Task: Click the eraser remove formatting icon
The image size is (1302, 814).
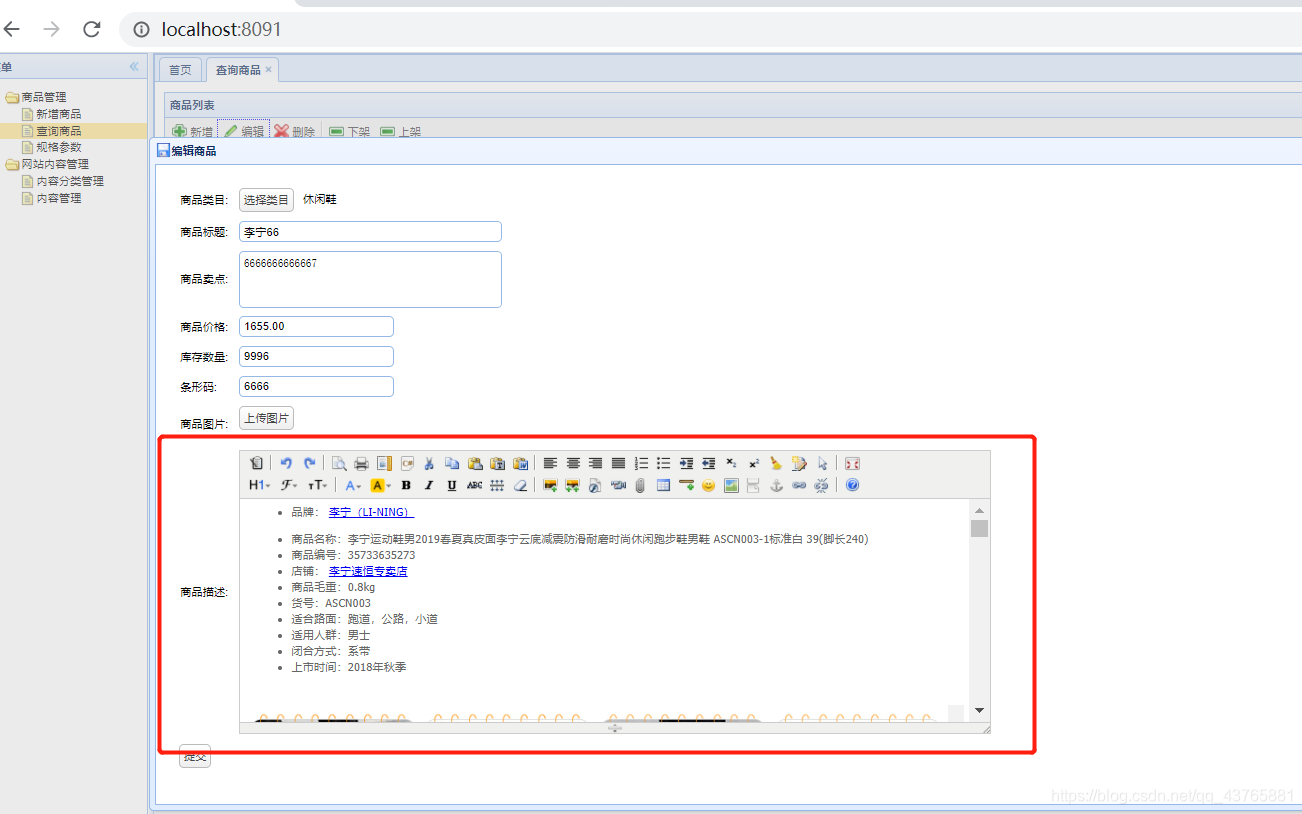Action: click(520, 485)
